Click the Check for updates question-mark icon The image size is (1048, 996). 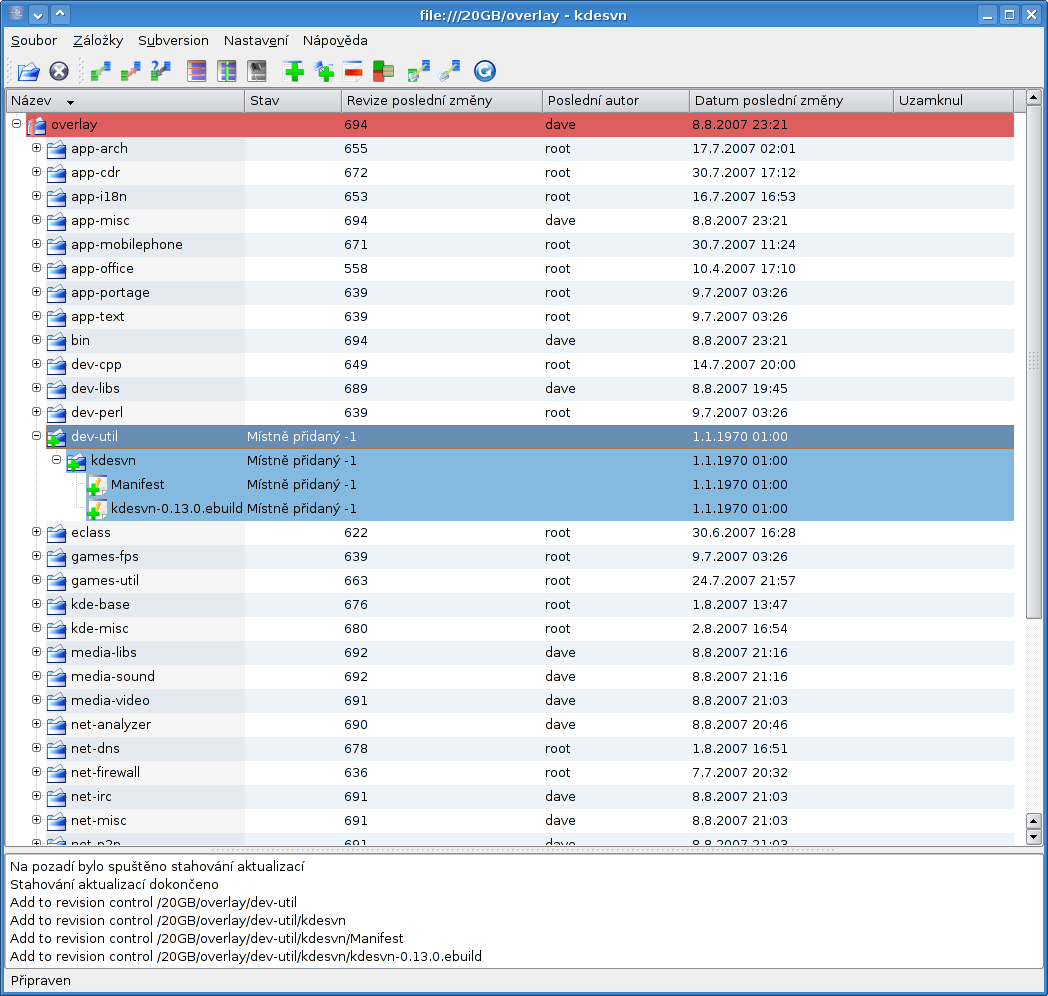(160, 71)
